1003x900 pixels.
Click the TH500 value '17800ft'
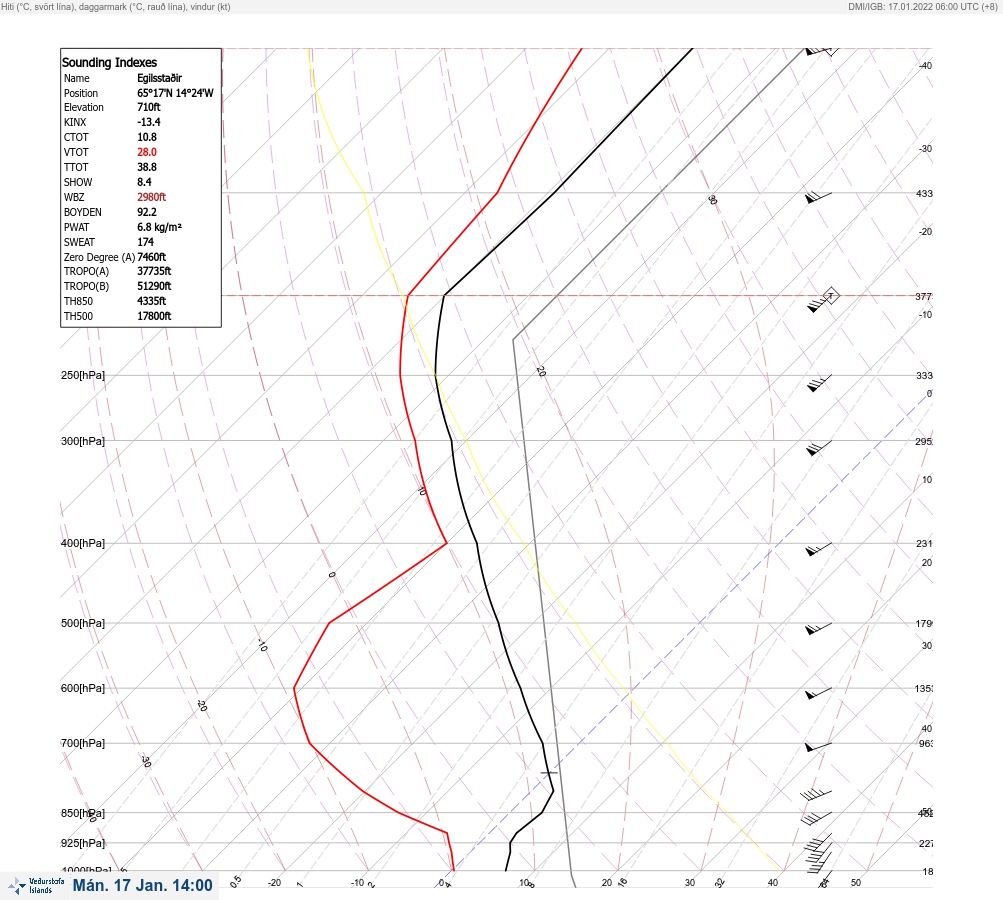(x=154, y=316)
